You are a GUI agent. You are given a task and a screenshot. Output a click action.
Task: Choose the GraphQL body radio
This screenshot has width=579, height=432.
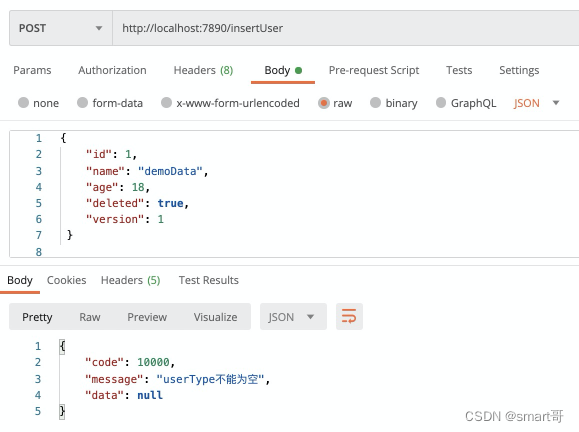pyautogui.click(x=441, y=102)
